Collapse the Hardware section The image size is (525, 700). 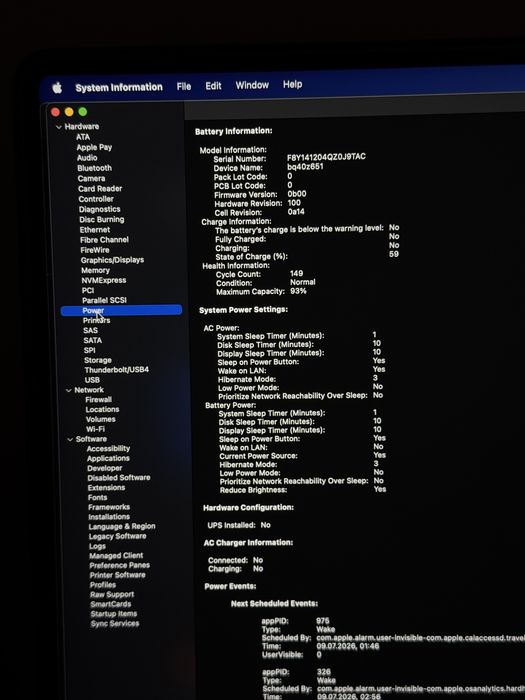(58, 127)
